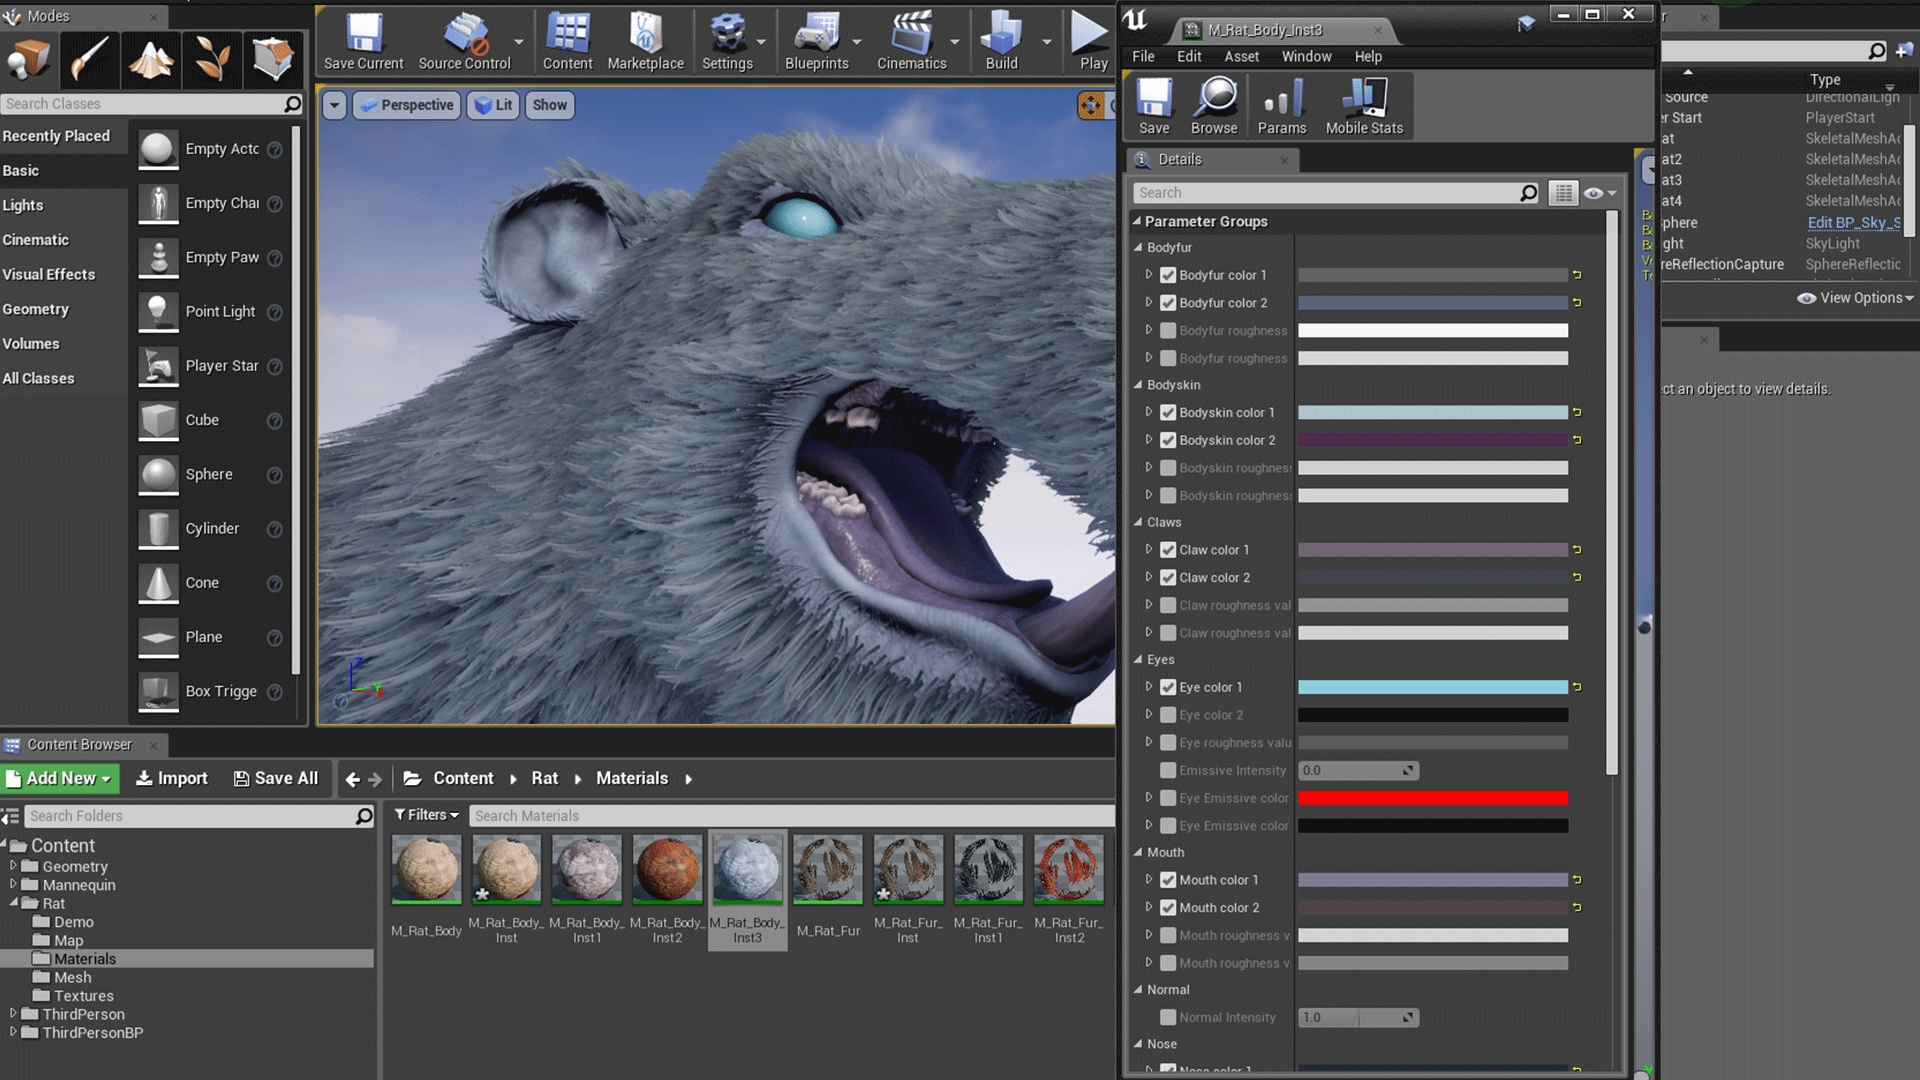Click Browse to locate asset in Content Browser

1214,104
